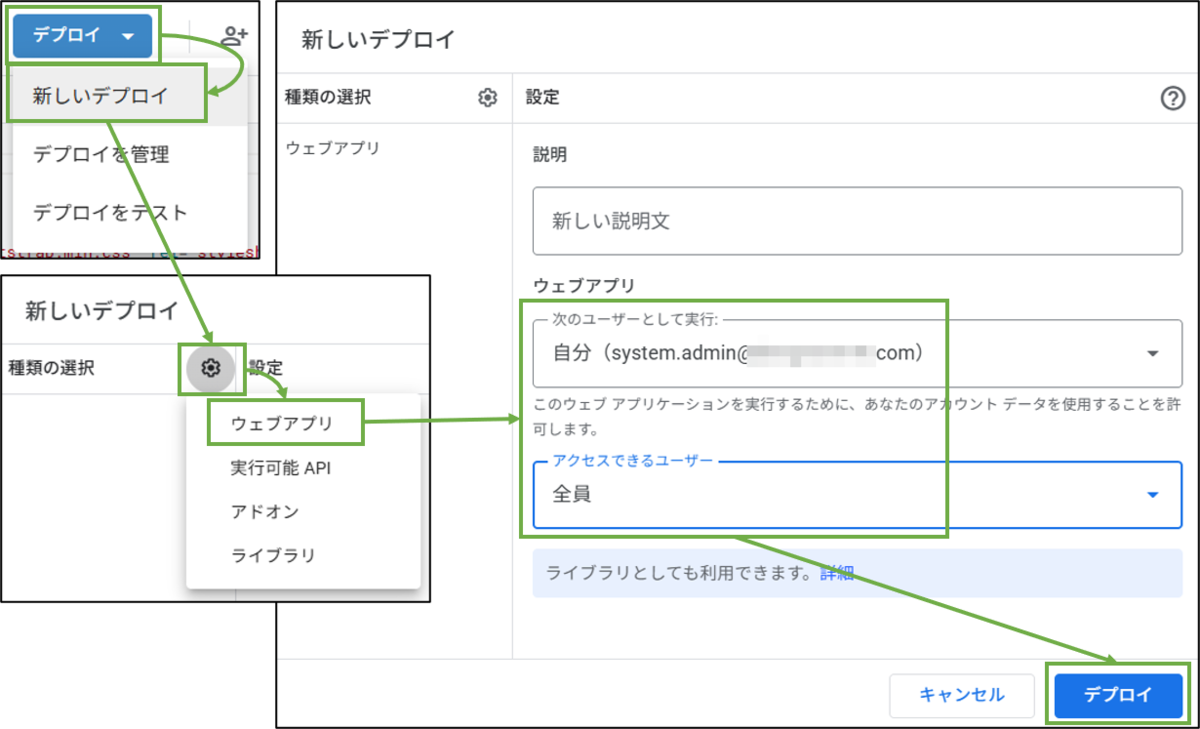
Task: Click the blue デプロイ button at dialog bottom
Action: point(1118,694)
